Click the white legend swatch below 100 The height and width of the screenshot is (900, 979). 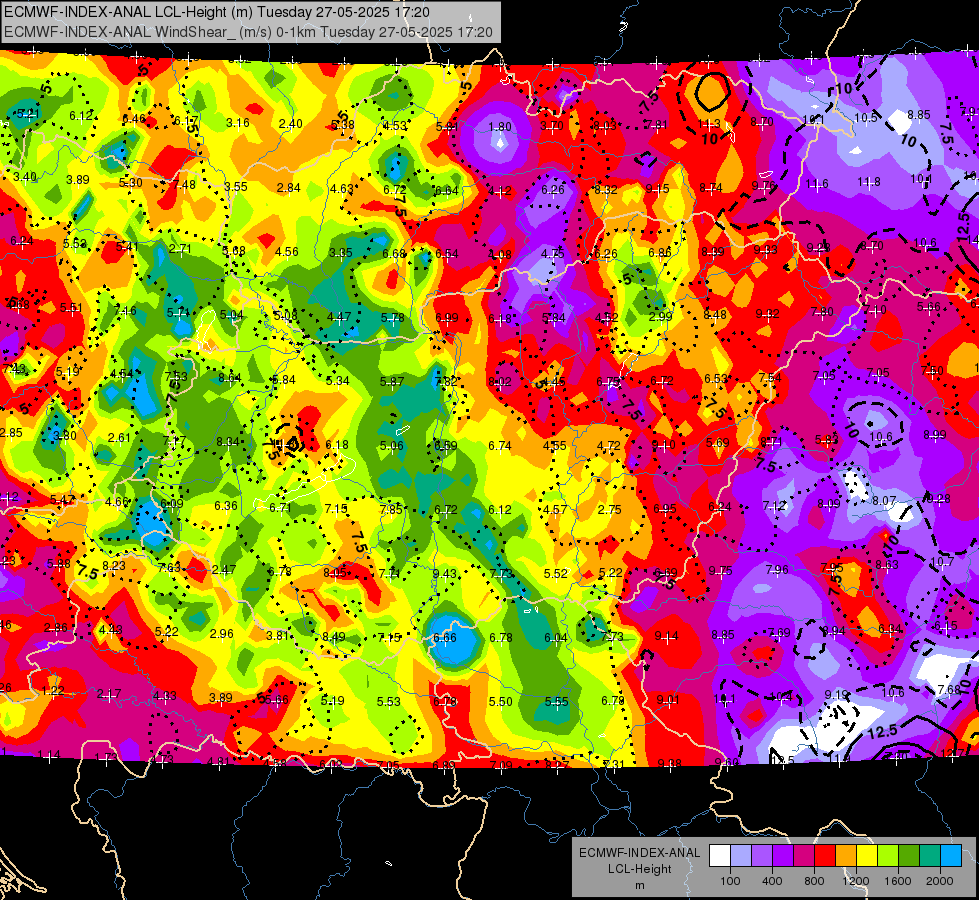(x=720, y=856)
